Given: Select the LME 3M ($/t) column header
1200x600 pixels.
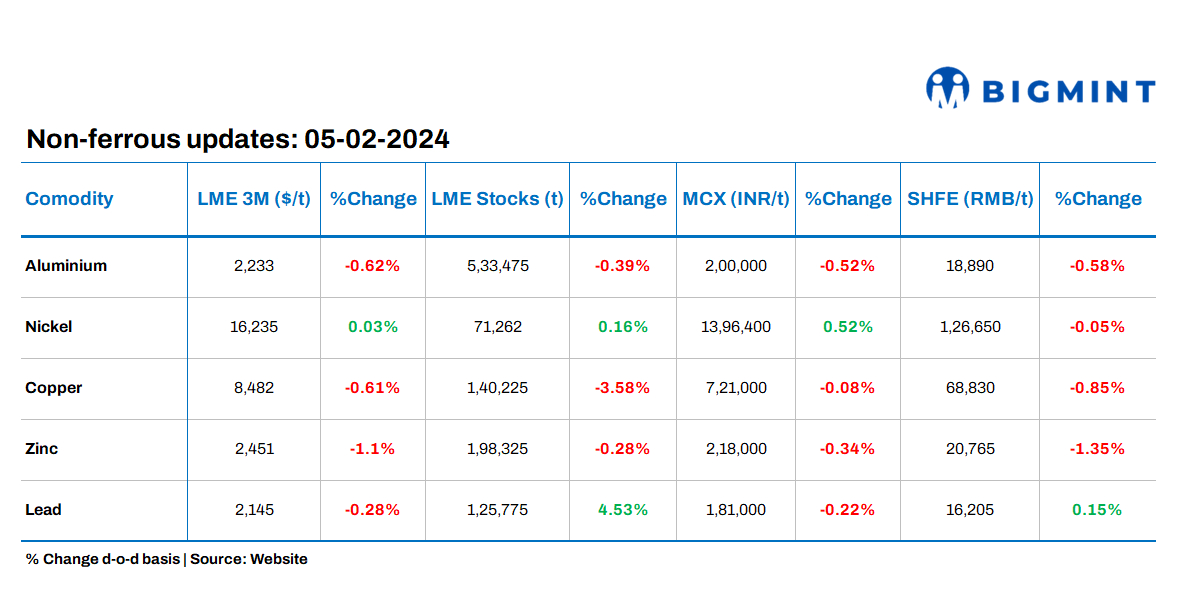Looking at the screenshot, I should (254, 198).
